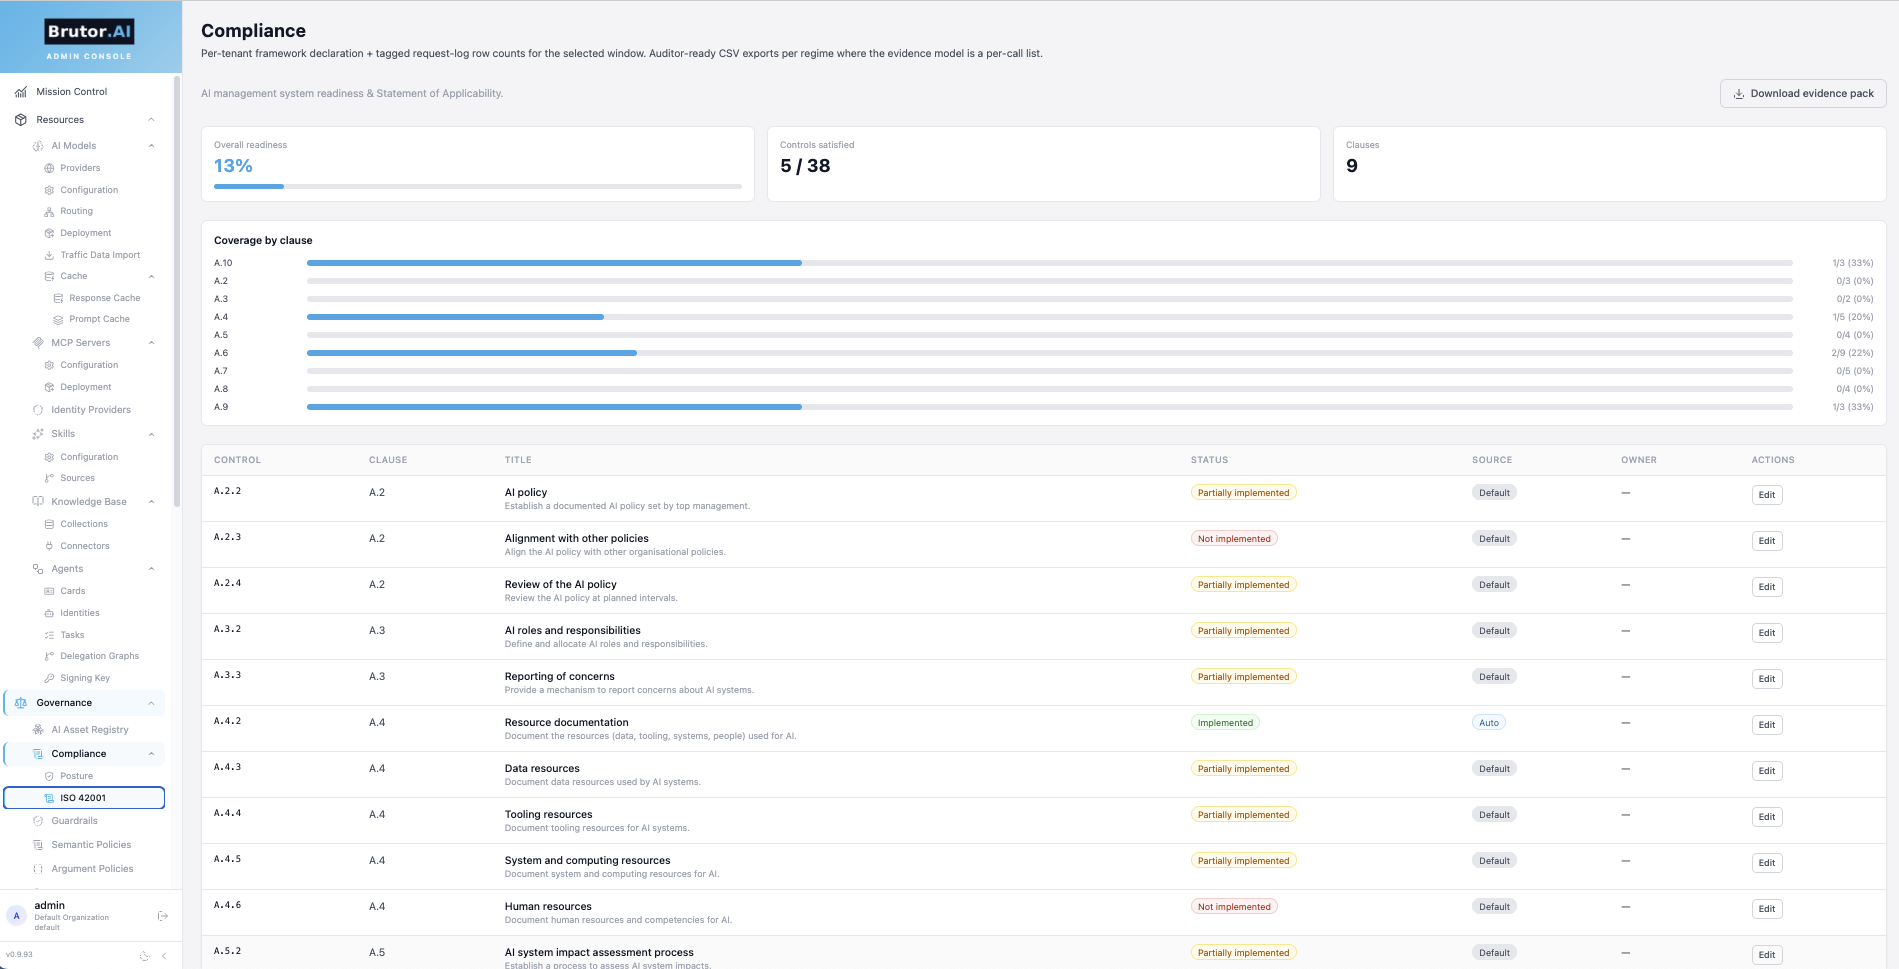
Task: Click the A.6 clause coverage bar
Action: (1049, 353)
